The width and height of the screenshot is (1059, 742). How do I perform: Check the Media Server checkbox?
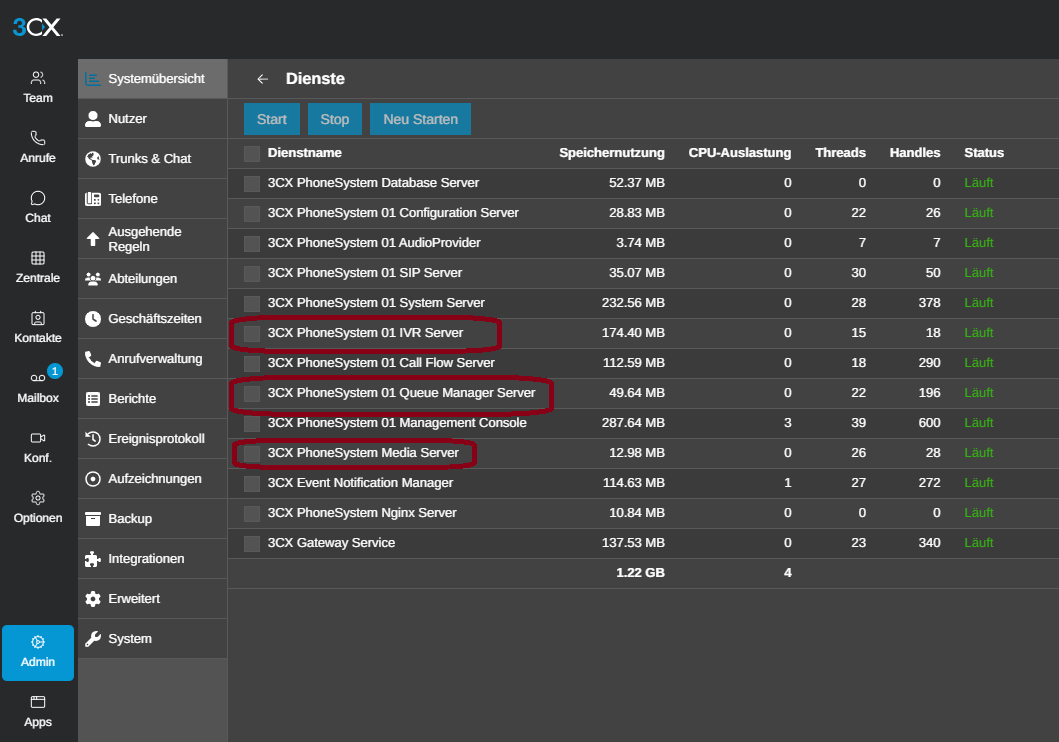[252, 454]
